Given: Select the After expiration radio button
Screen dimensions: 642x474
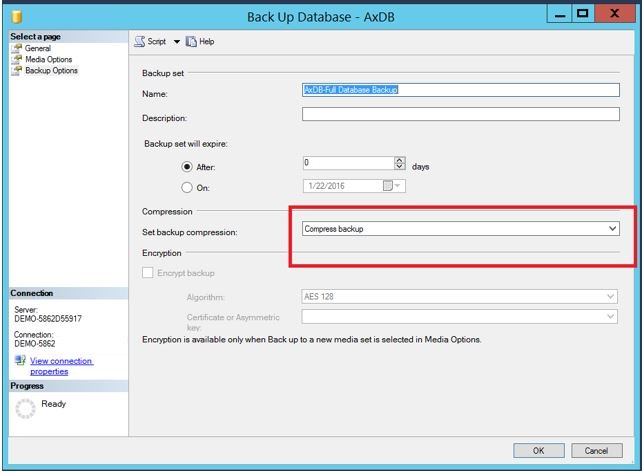Looking at the screenshot, I should (x=187, y=167).
